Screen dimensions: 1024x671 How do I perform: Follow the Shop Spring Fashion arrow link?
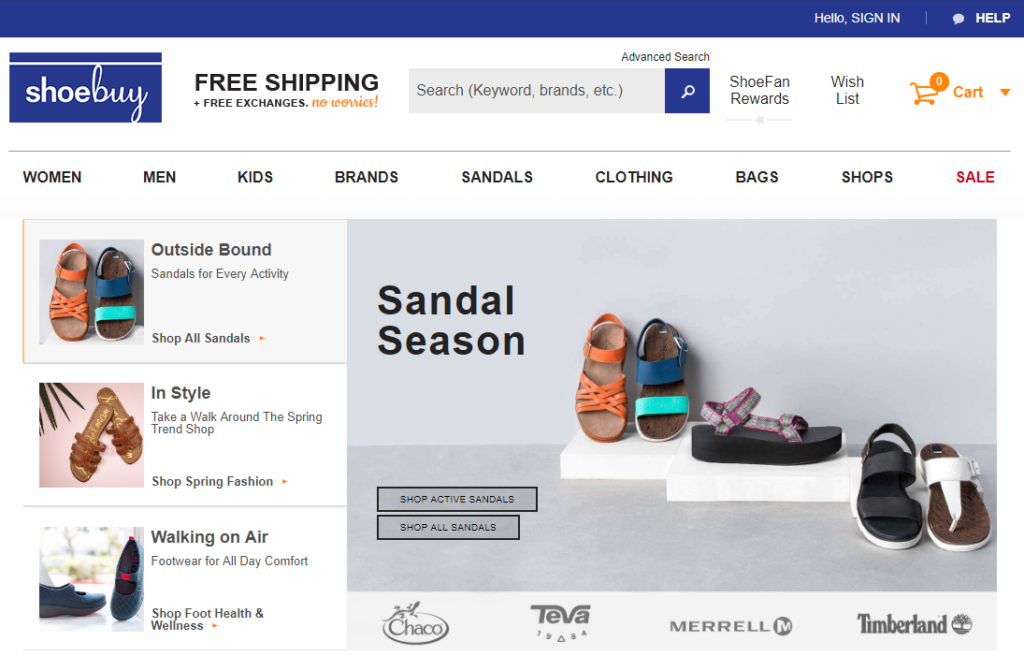click(x=219, y=481)
